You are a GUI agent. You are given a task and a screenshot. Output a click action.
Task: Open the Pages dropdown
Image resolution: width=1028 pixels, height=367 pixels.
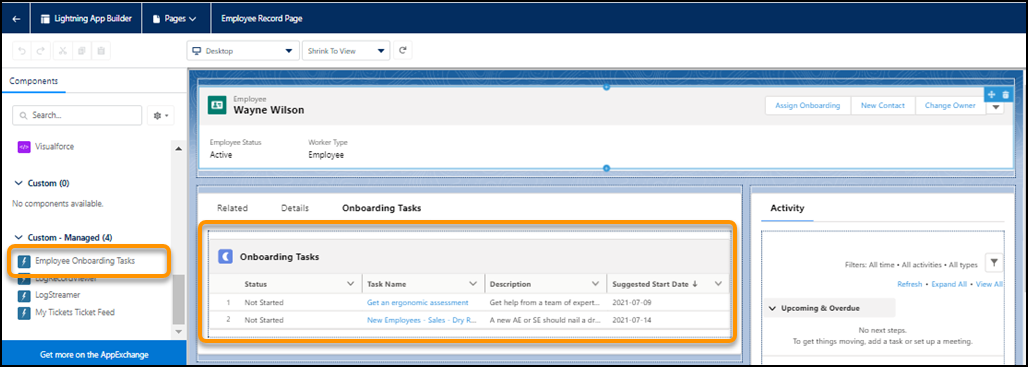click(x=174, y=19)
